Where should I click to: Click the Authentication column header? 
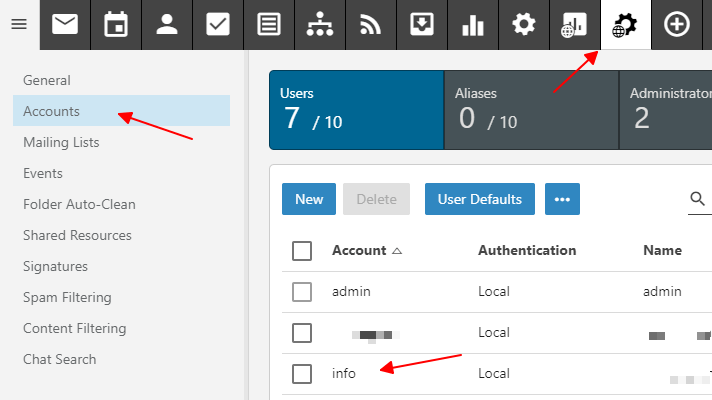tap(527, 250)
